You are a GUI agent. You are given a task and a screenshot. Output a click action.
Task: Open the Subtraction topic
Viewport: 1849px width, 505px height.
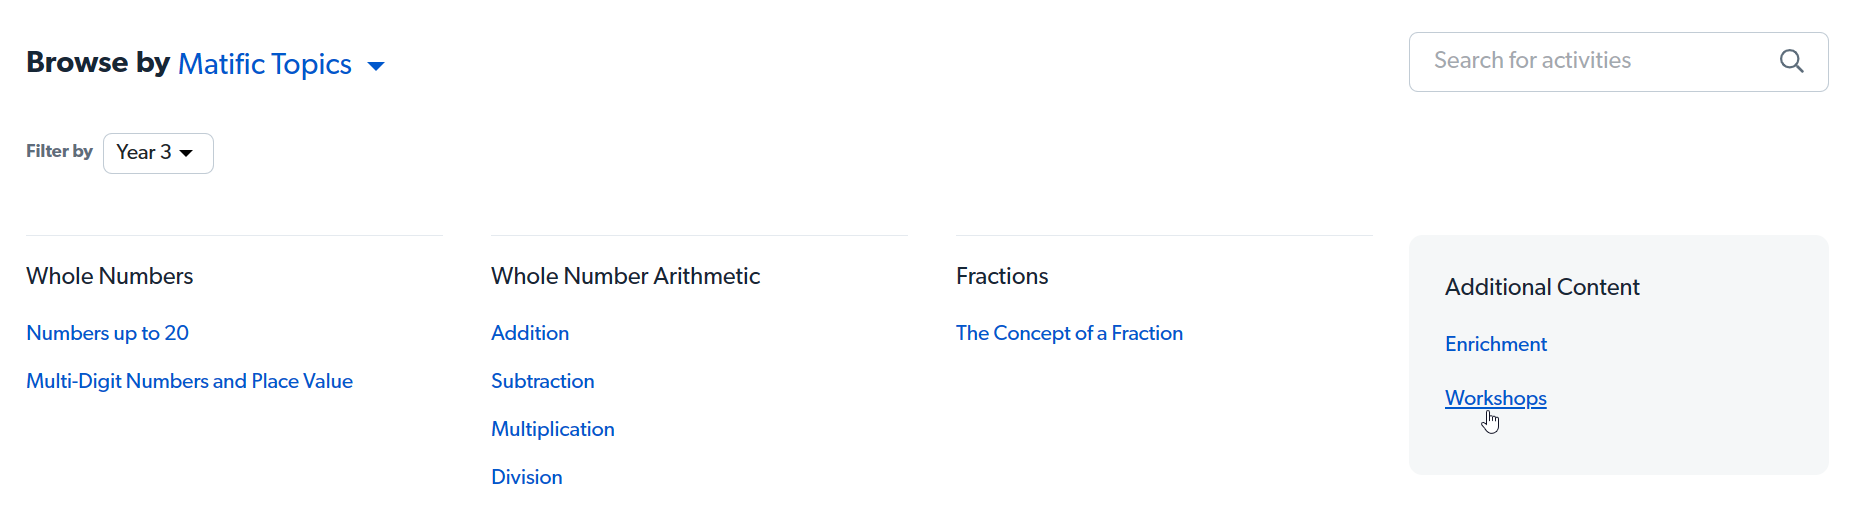click(x=542, y=381)
